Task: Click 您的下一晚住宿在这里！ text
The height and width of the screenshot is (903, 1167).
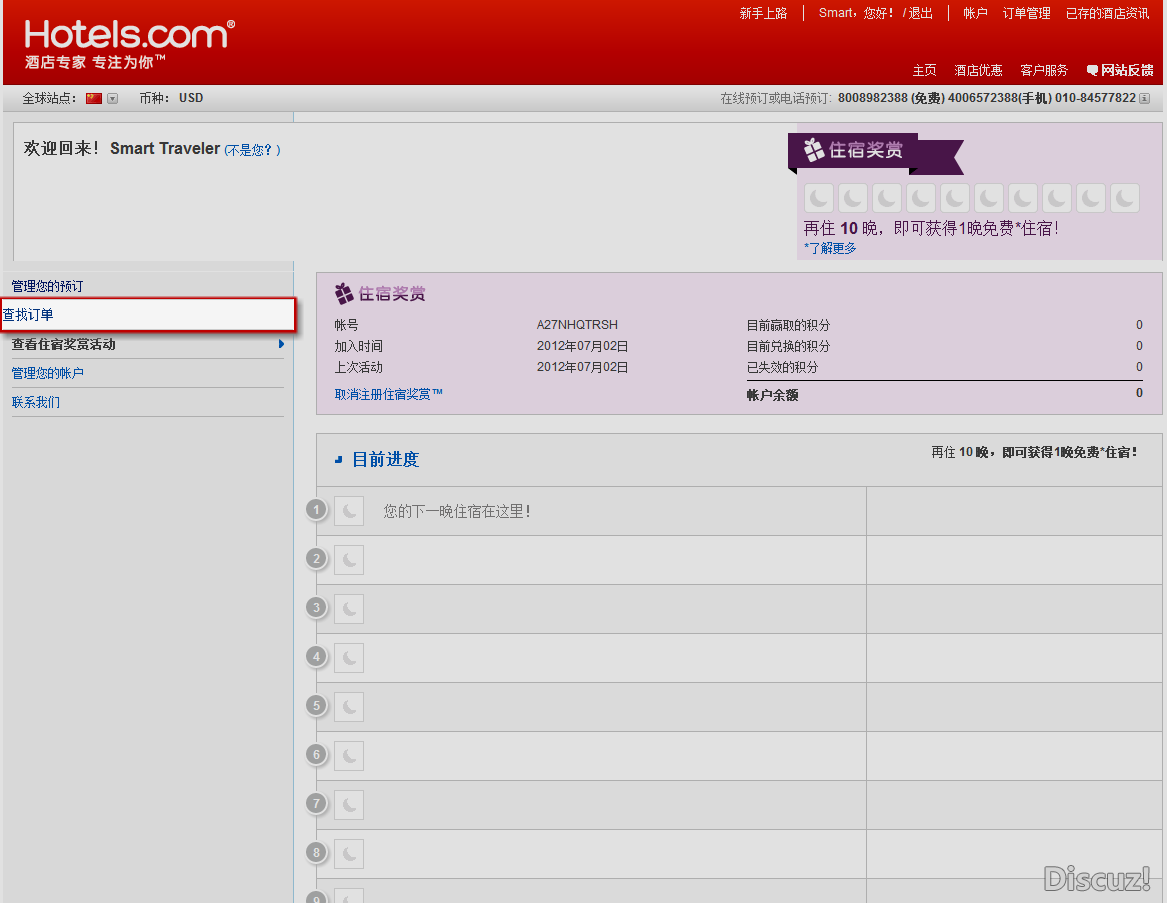Action: (x=457, y=511)
